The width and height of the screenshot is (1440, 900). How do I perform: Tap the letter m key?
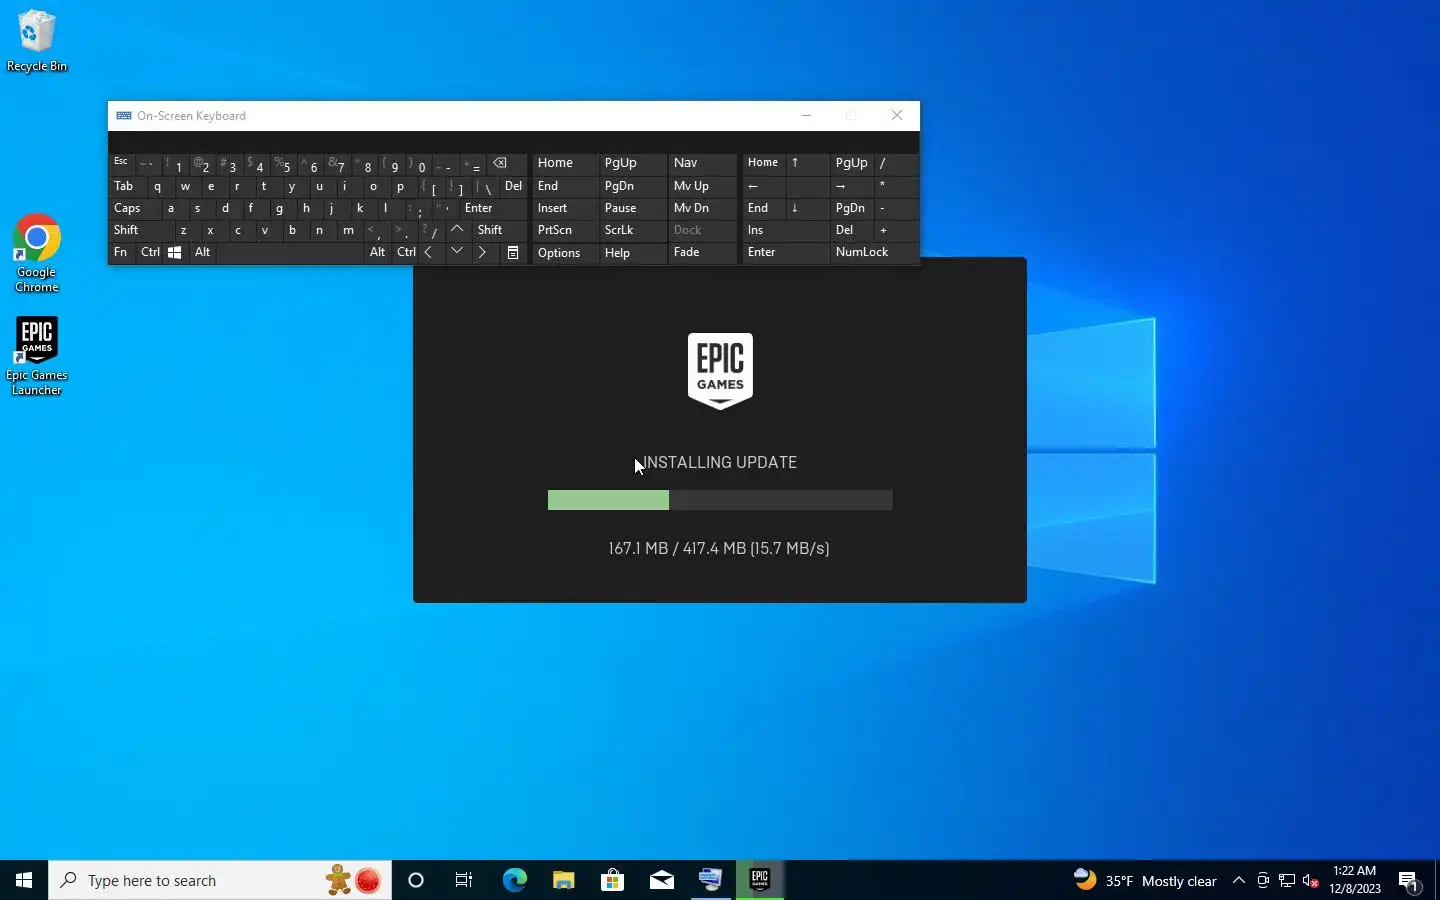(x=348, y=230)
